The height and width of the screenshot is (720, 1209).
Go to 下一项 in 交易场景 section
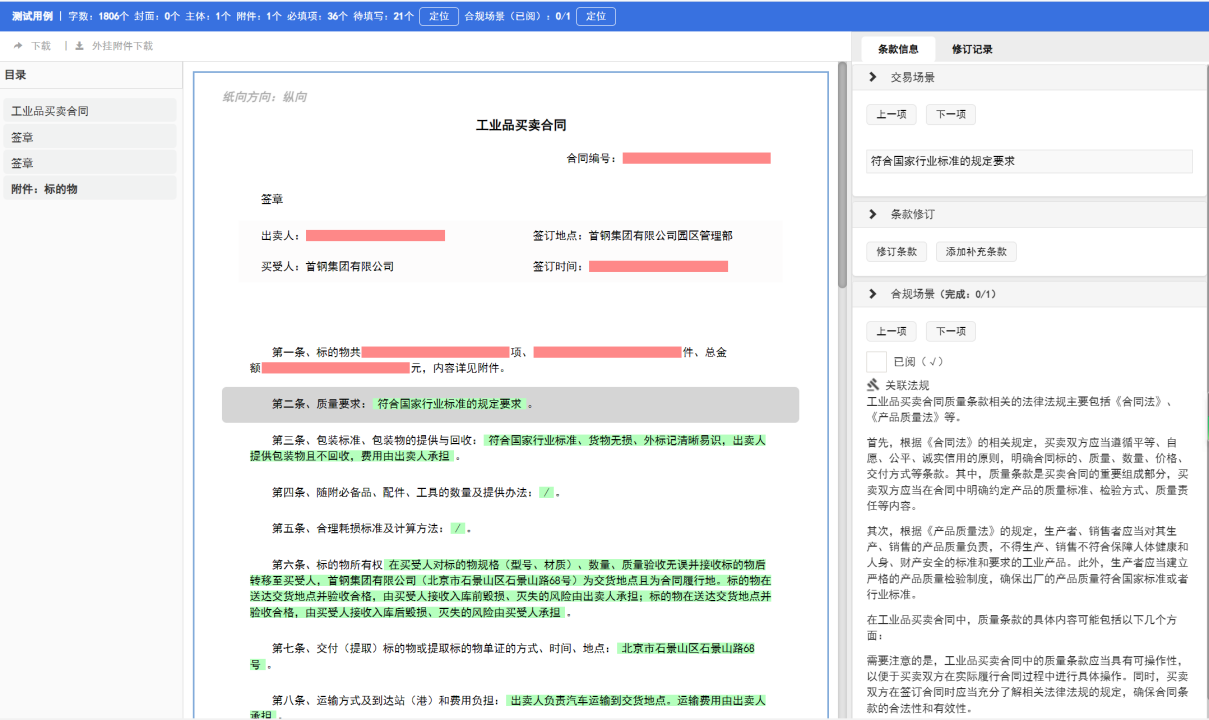tap(950, 115)
